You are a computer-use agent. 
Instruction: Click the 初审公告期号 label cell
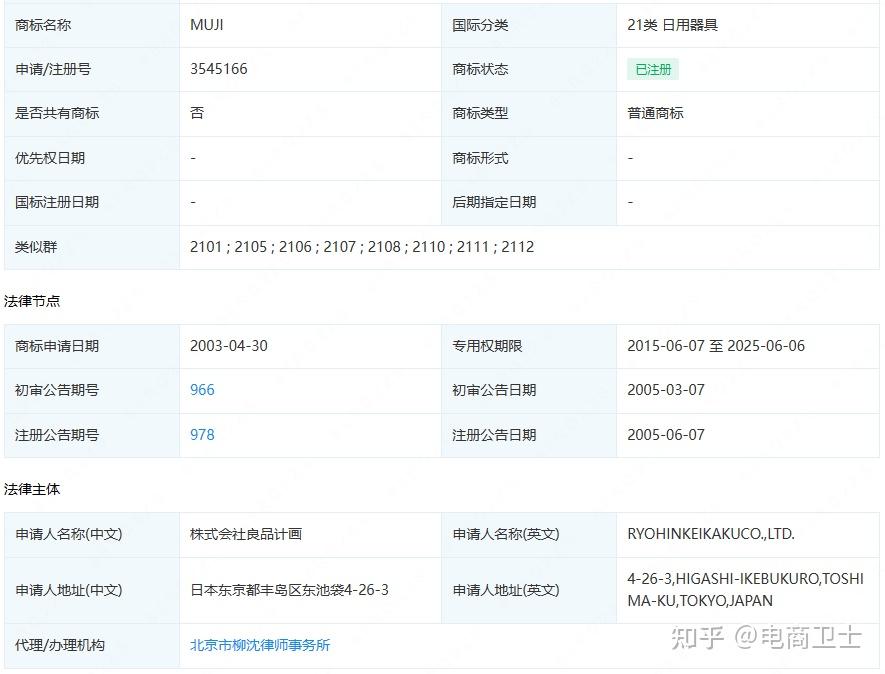pos(92,391)
